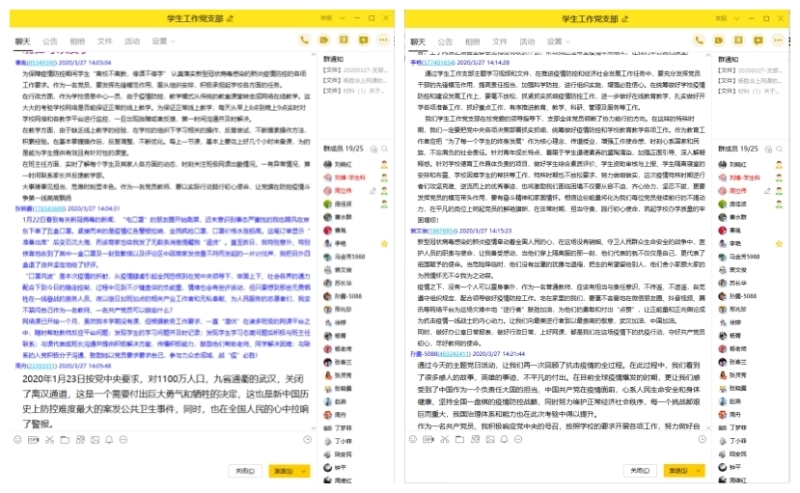This screenshot has width=800, height=493.
Task: Switch to 公告 tab in right window
Action: pyautogui.click(x=445, y=41)
